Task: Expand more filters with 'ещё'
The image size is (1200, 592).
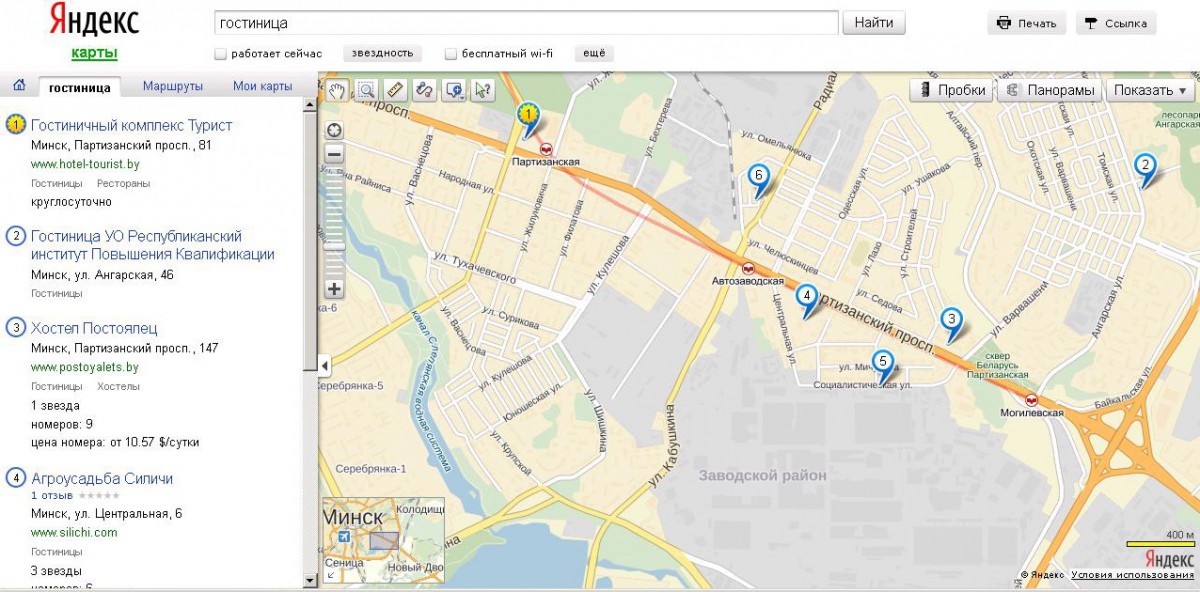Action: pos(594,54)
